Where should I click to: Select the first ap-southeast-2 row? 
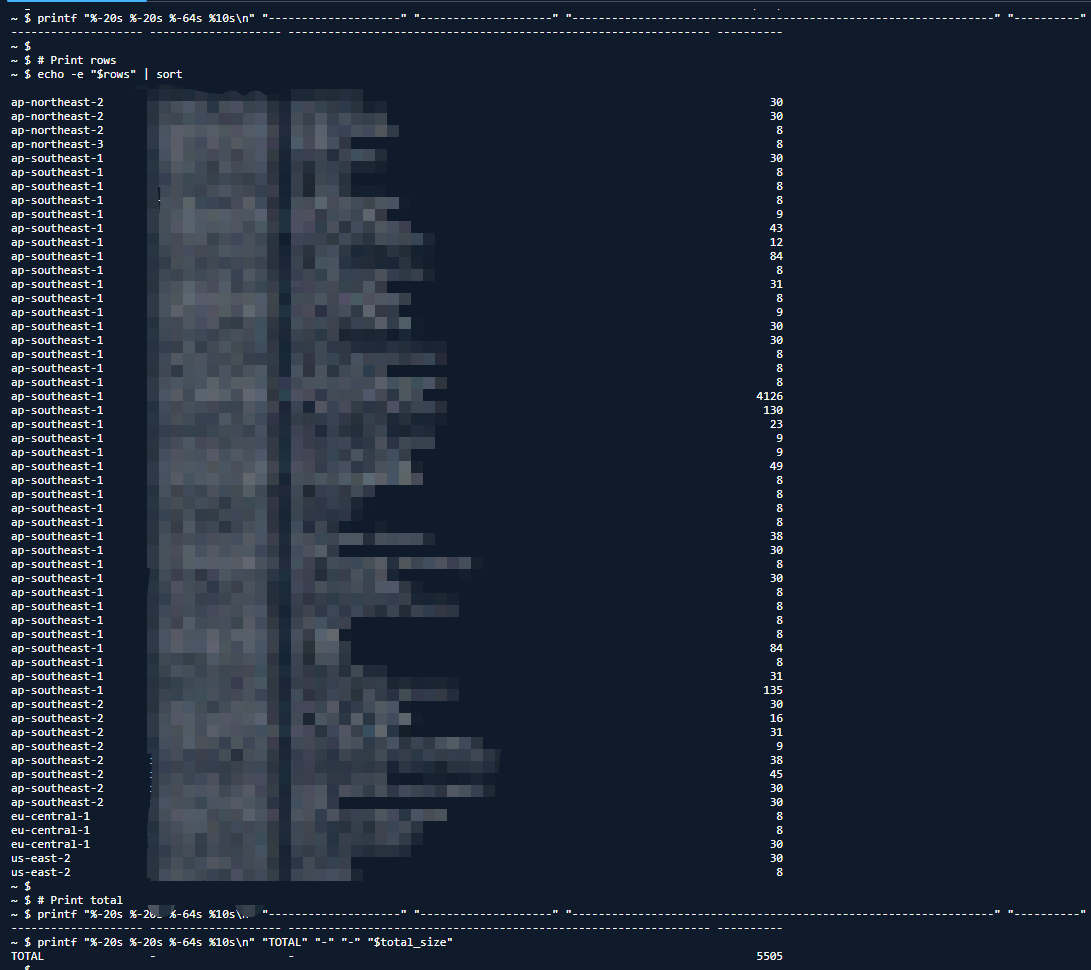click(56, 703)
